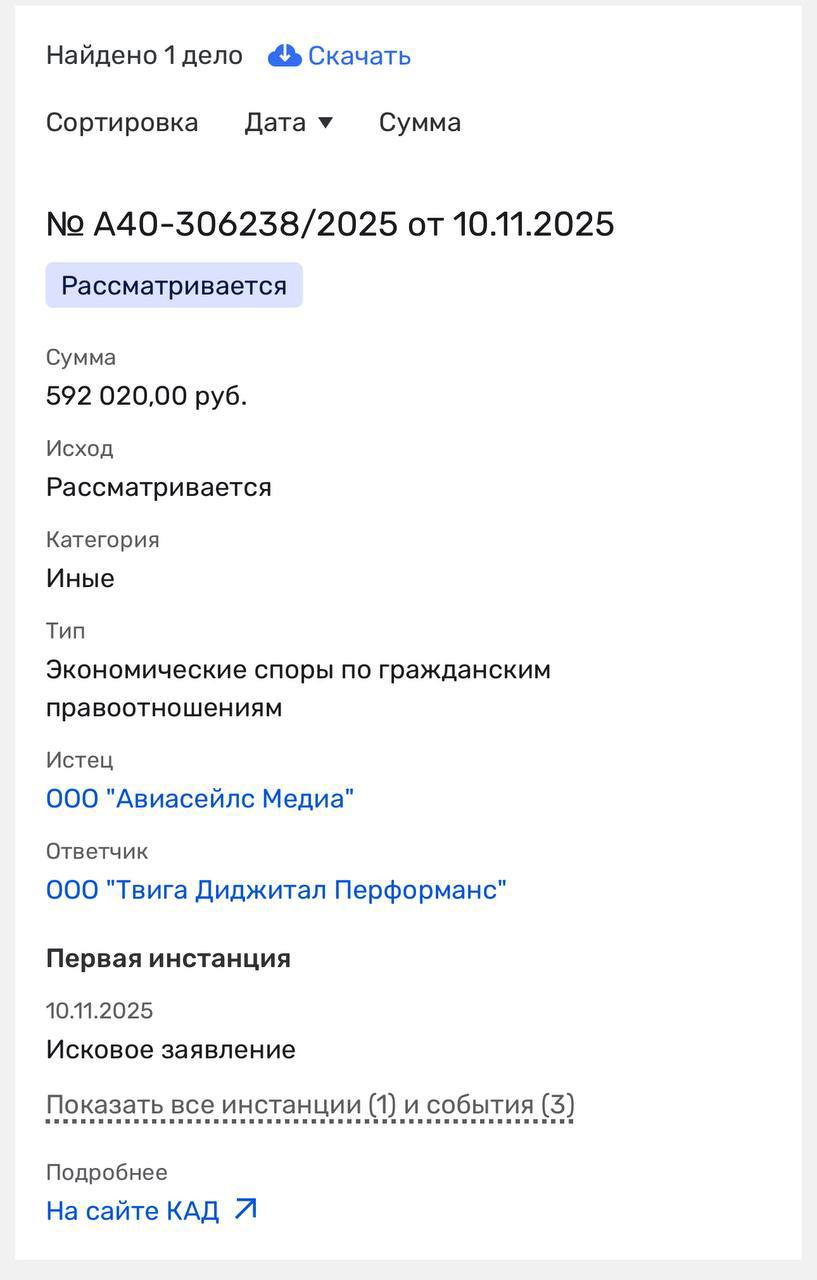
Task: Open the "Дата" sort option
Action: pyautogui.click(x=275, y=123)
